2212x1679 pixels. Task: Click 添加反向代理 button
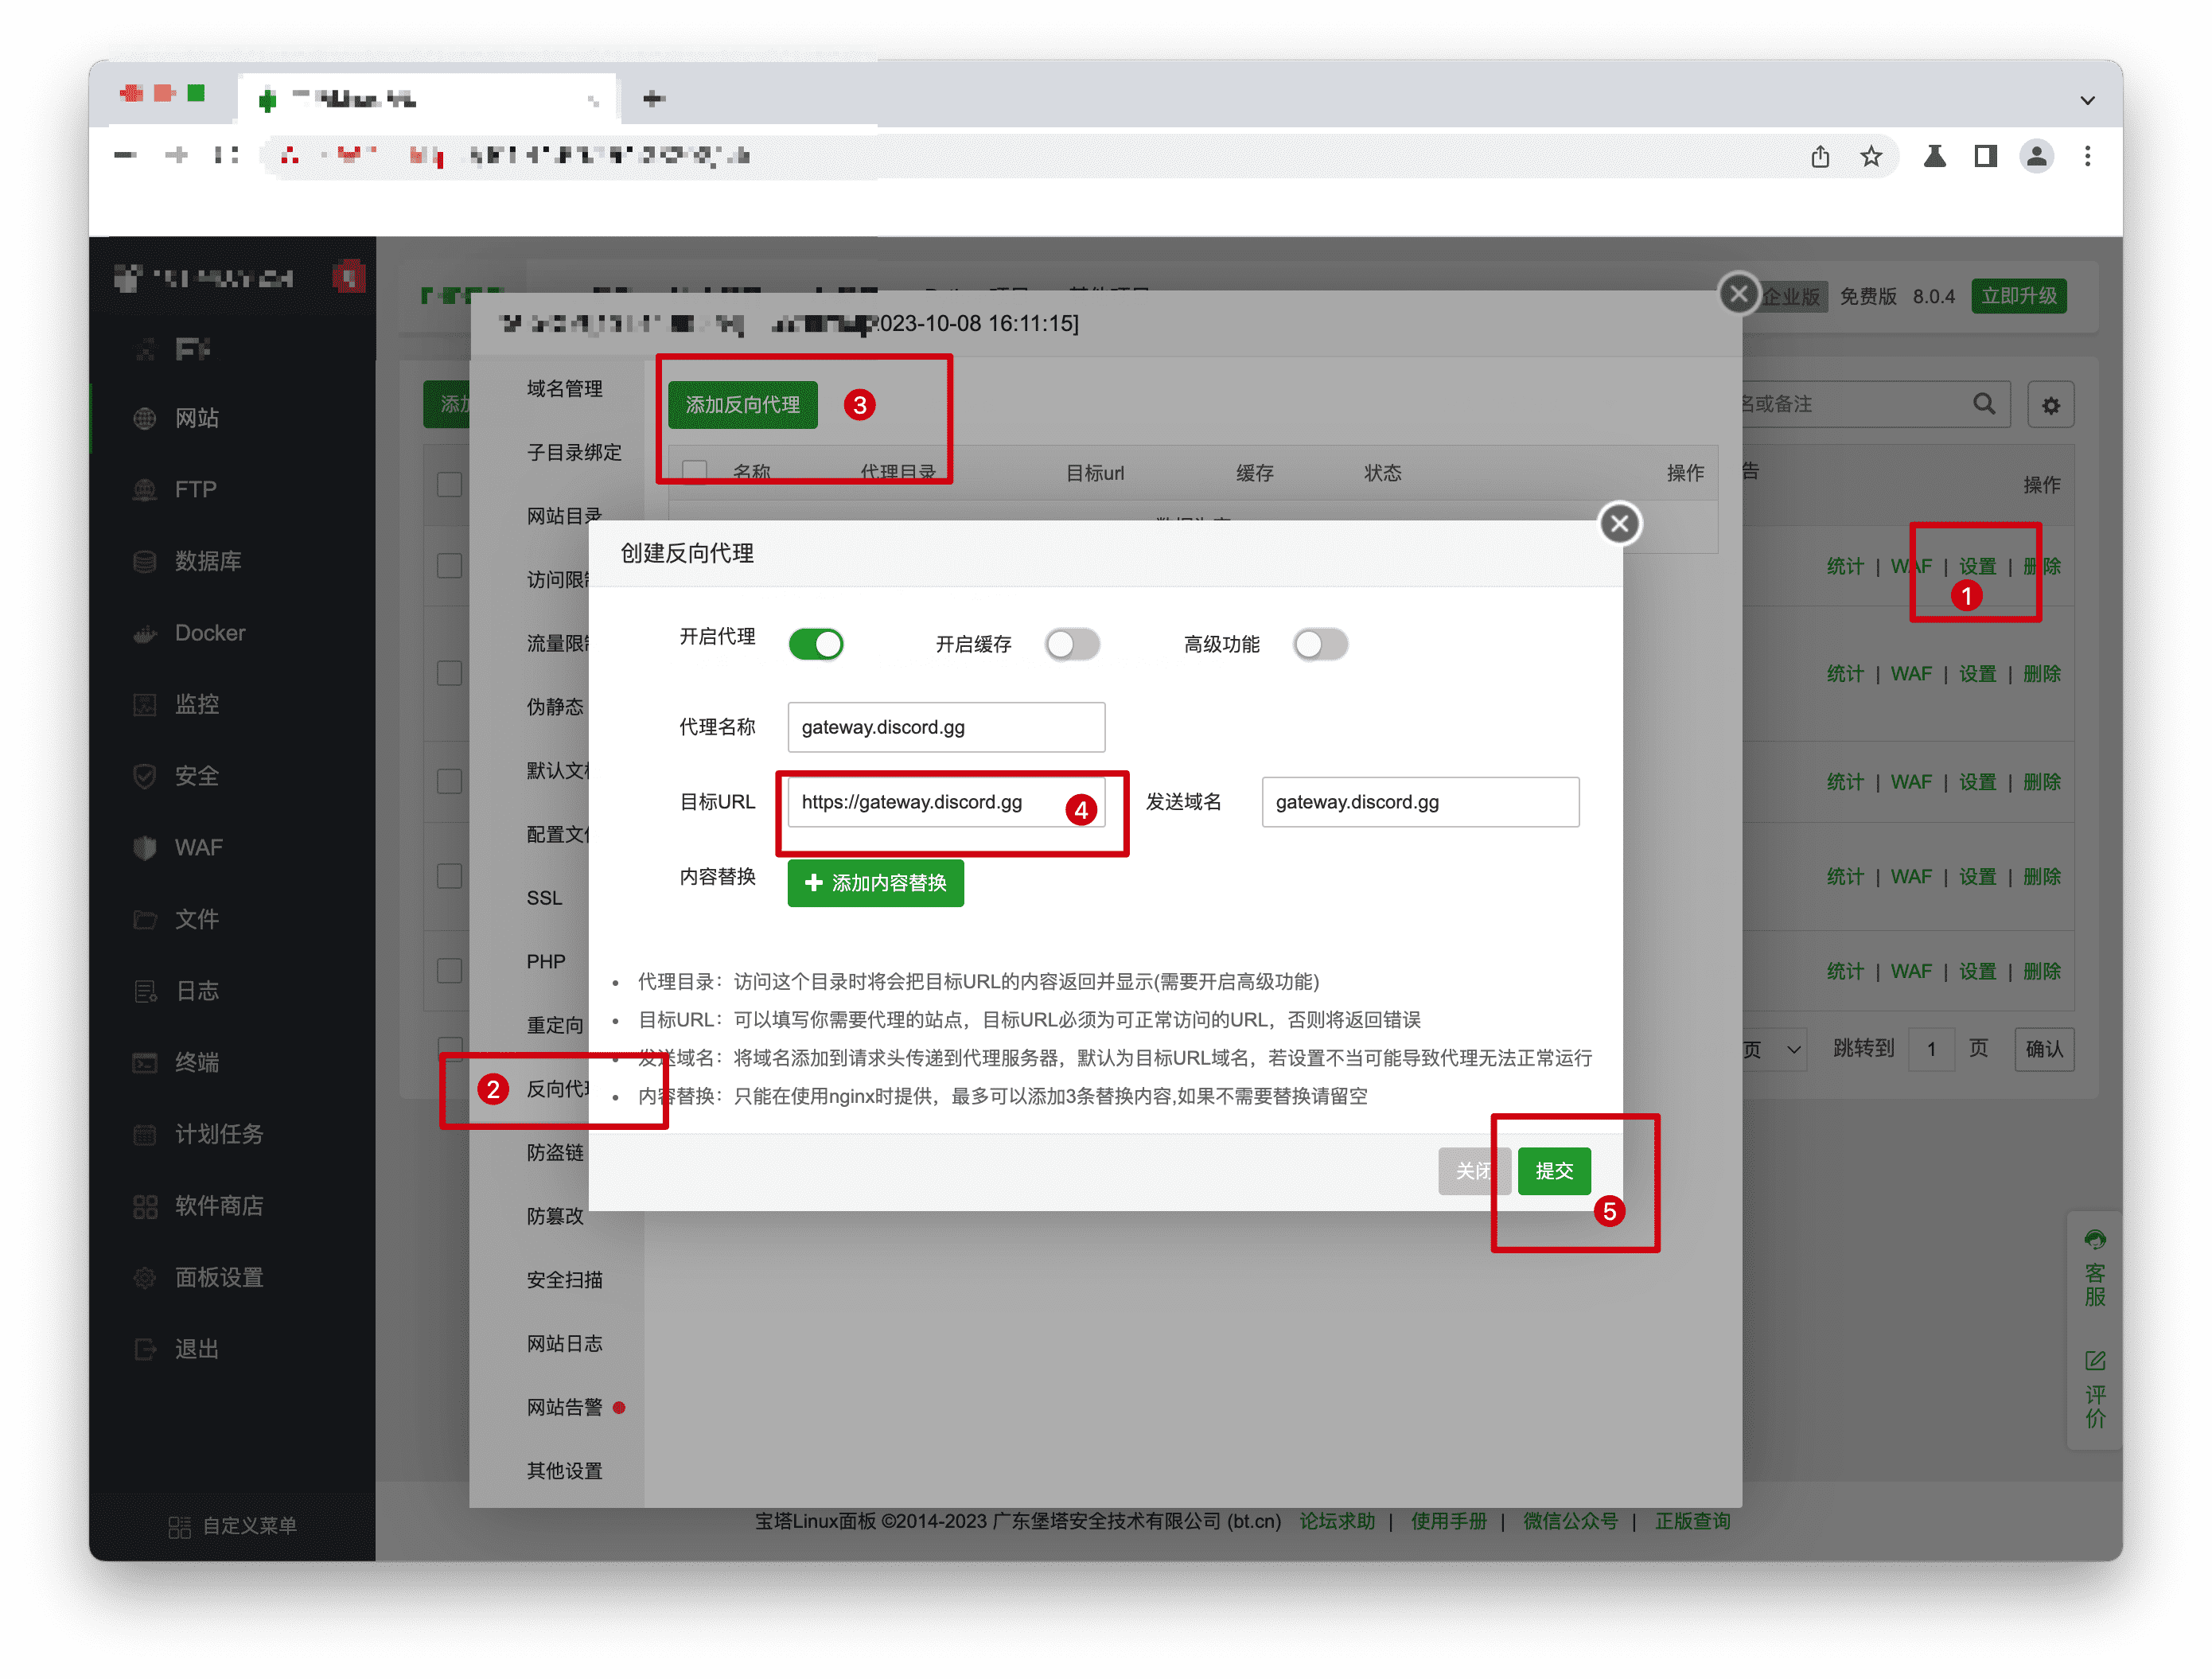pyautogui.click(x=742, y=405)
